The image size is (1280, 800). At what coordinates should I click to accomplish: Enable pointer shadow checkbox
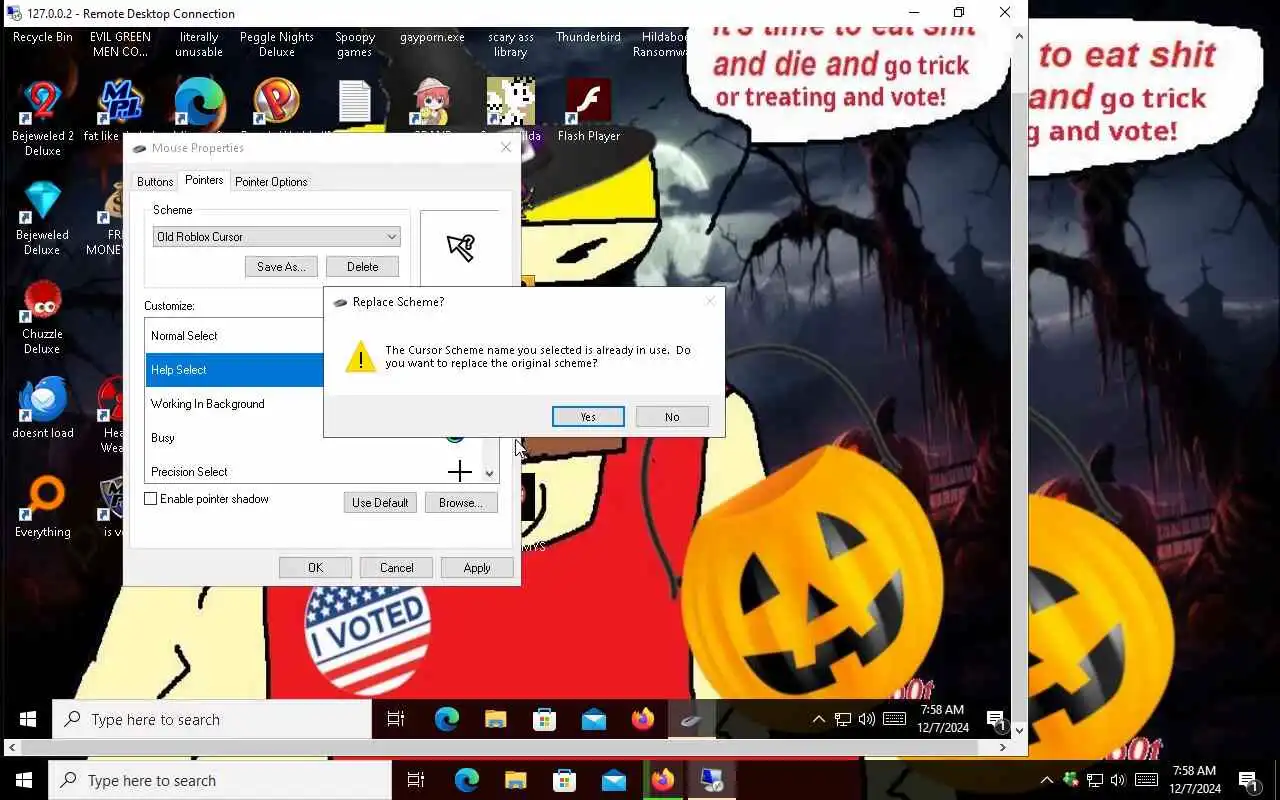pyautogui.click(x=151, y=499)
